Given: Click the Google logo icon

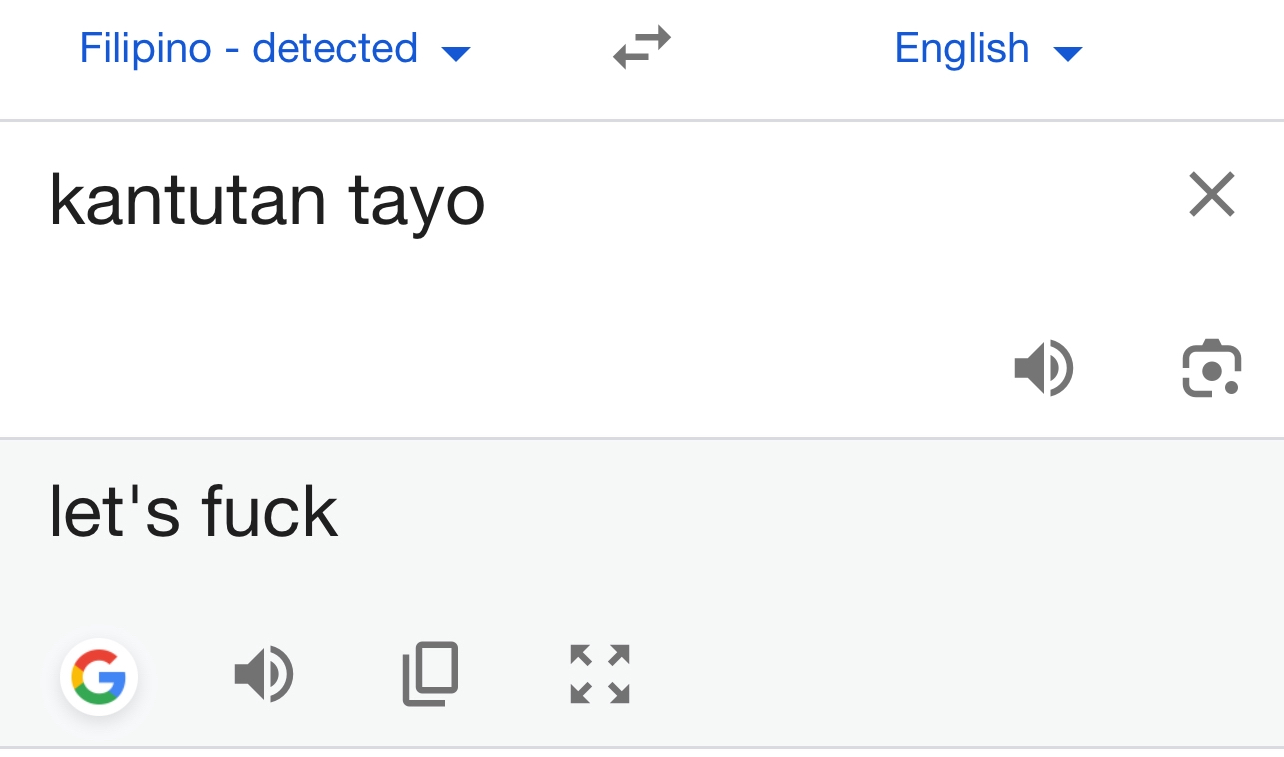Looking at the screenshot, I should (99, 677).
